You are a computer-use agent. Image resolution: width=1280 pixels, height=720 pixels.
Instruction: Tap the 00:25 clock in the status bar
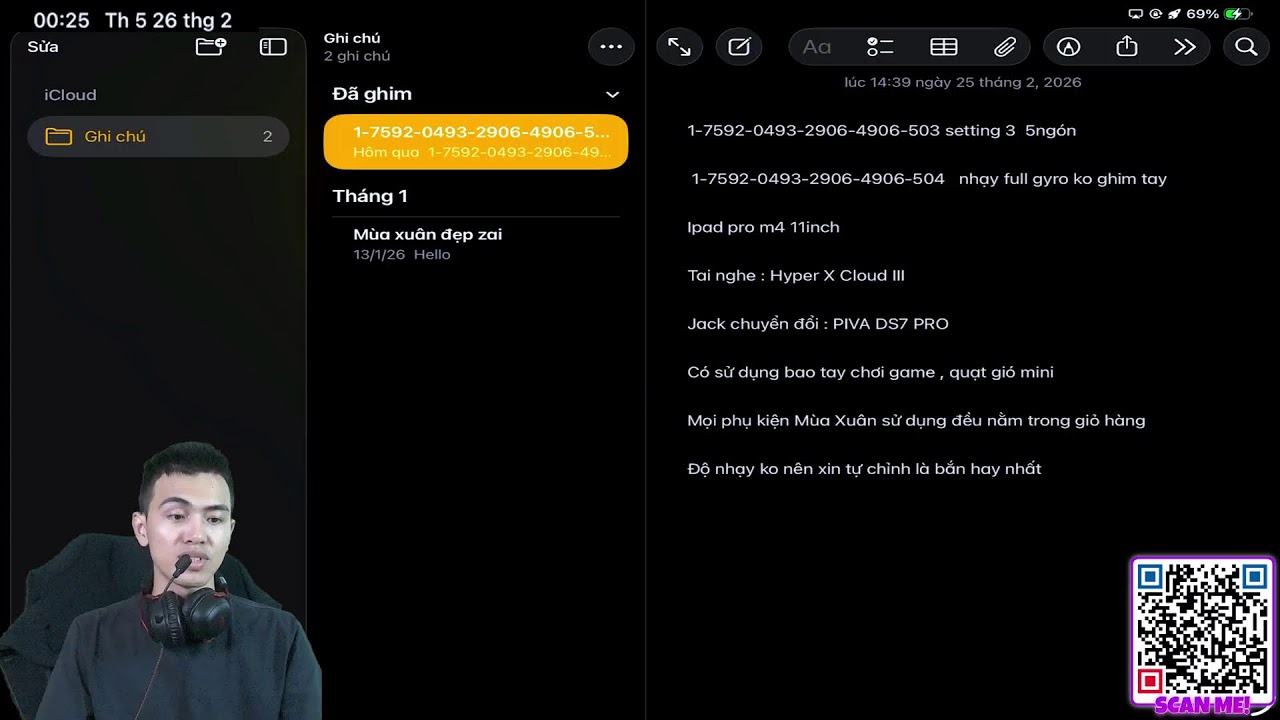(61, 20)
